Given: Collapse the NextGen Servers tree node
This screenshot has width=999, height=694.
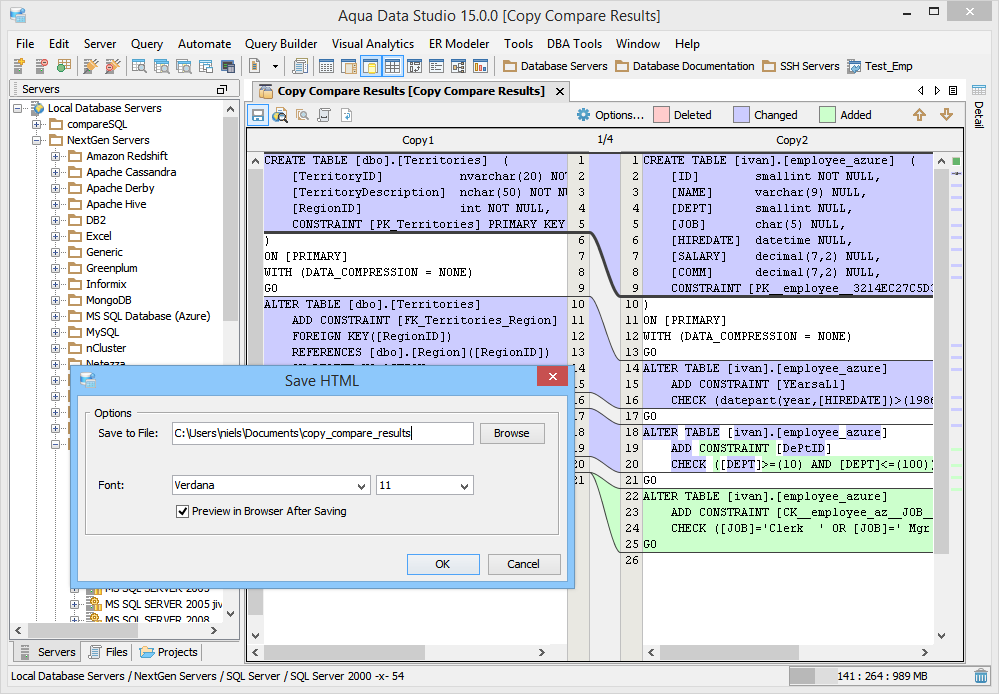Looking at the screenshot, I should coord(37,140).
